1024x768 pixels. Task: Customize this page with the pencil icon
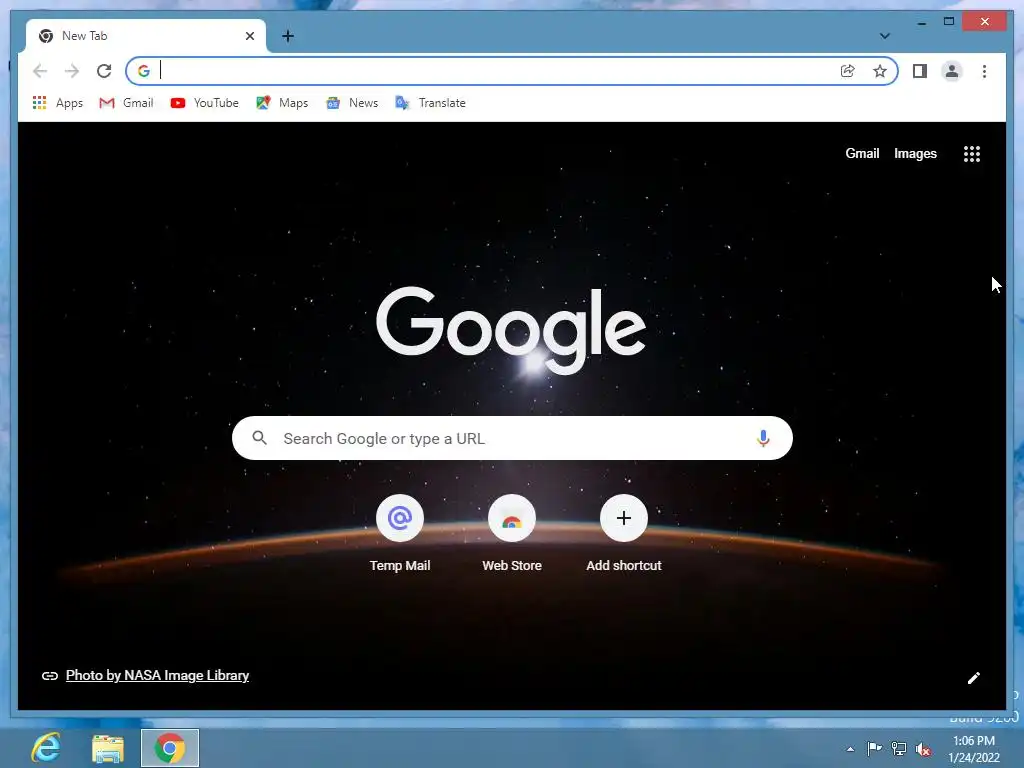click(974, 678)
